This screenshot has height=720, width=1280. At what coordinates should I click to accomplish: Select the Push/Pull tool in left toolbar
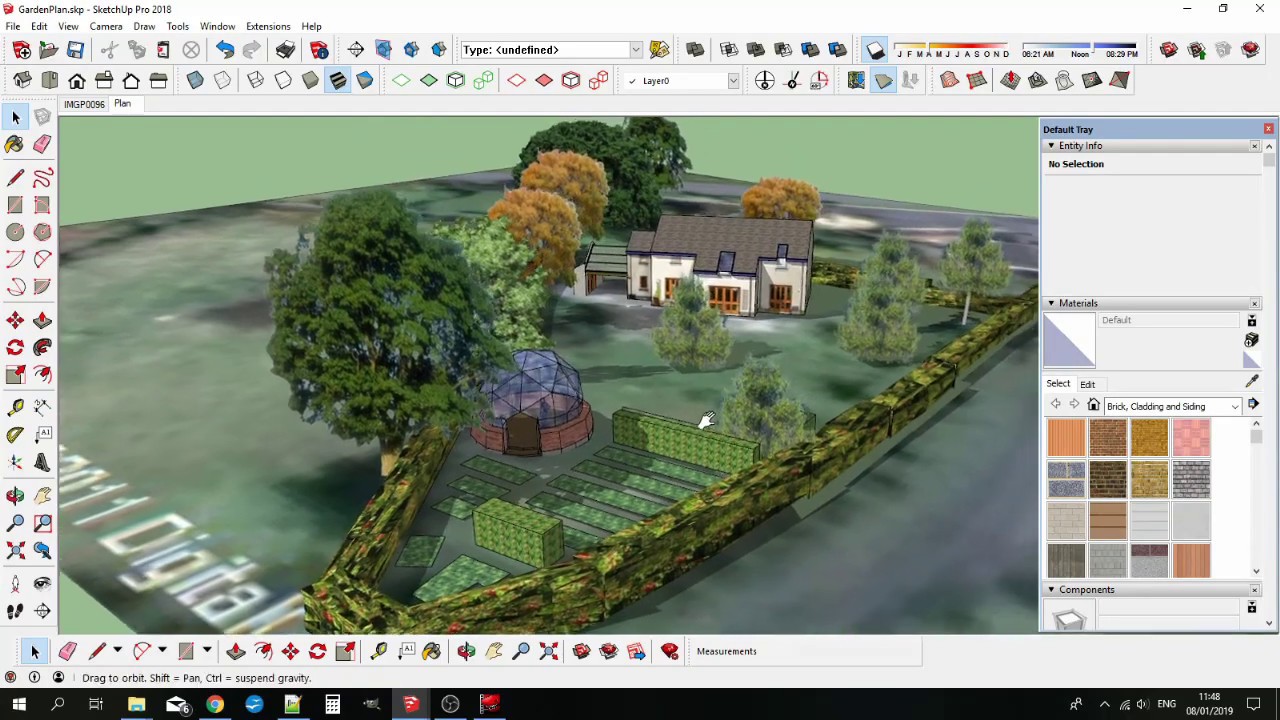point(42,320)
